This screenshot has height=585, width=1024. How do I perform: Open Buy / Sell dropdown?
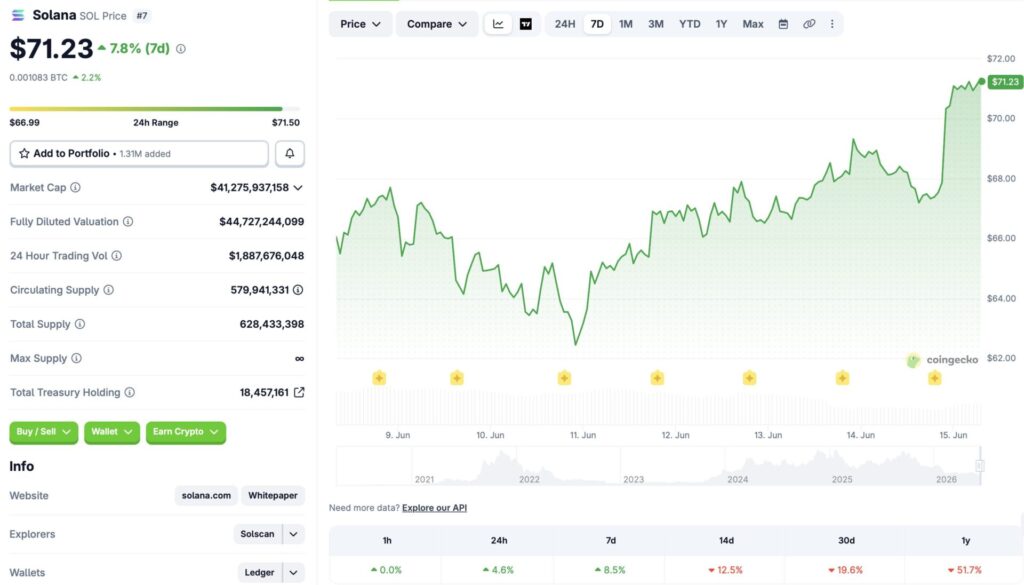pos(44,432)
